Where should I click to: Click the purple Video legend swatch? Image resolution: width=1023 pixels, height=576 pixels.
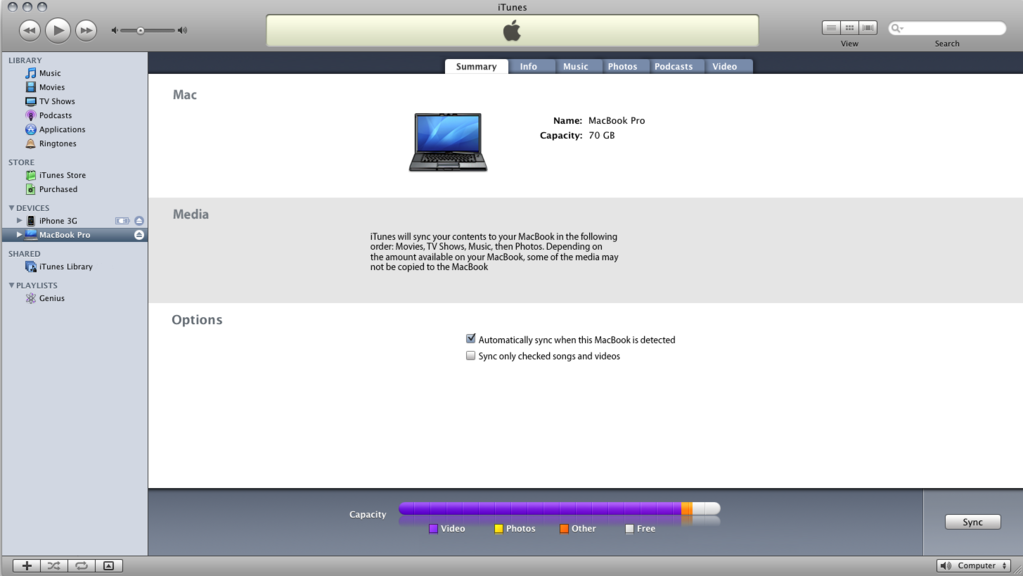pos(433,529)
